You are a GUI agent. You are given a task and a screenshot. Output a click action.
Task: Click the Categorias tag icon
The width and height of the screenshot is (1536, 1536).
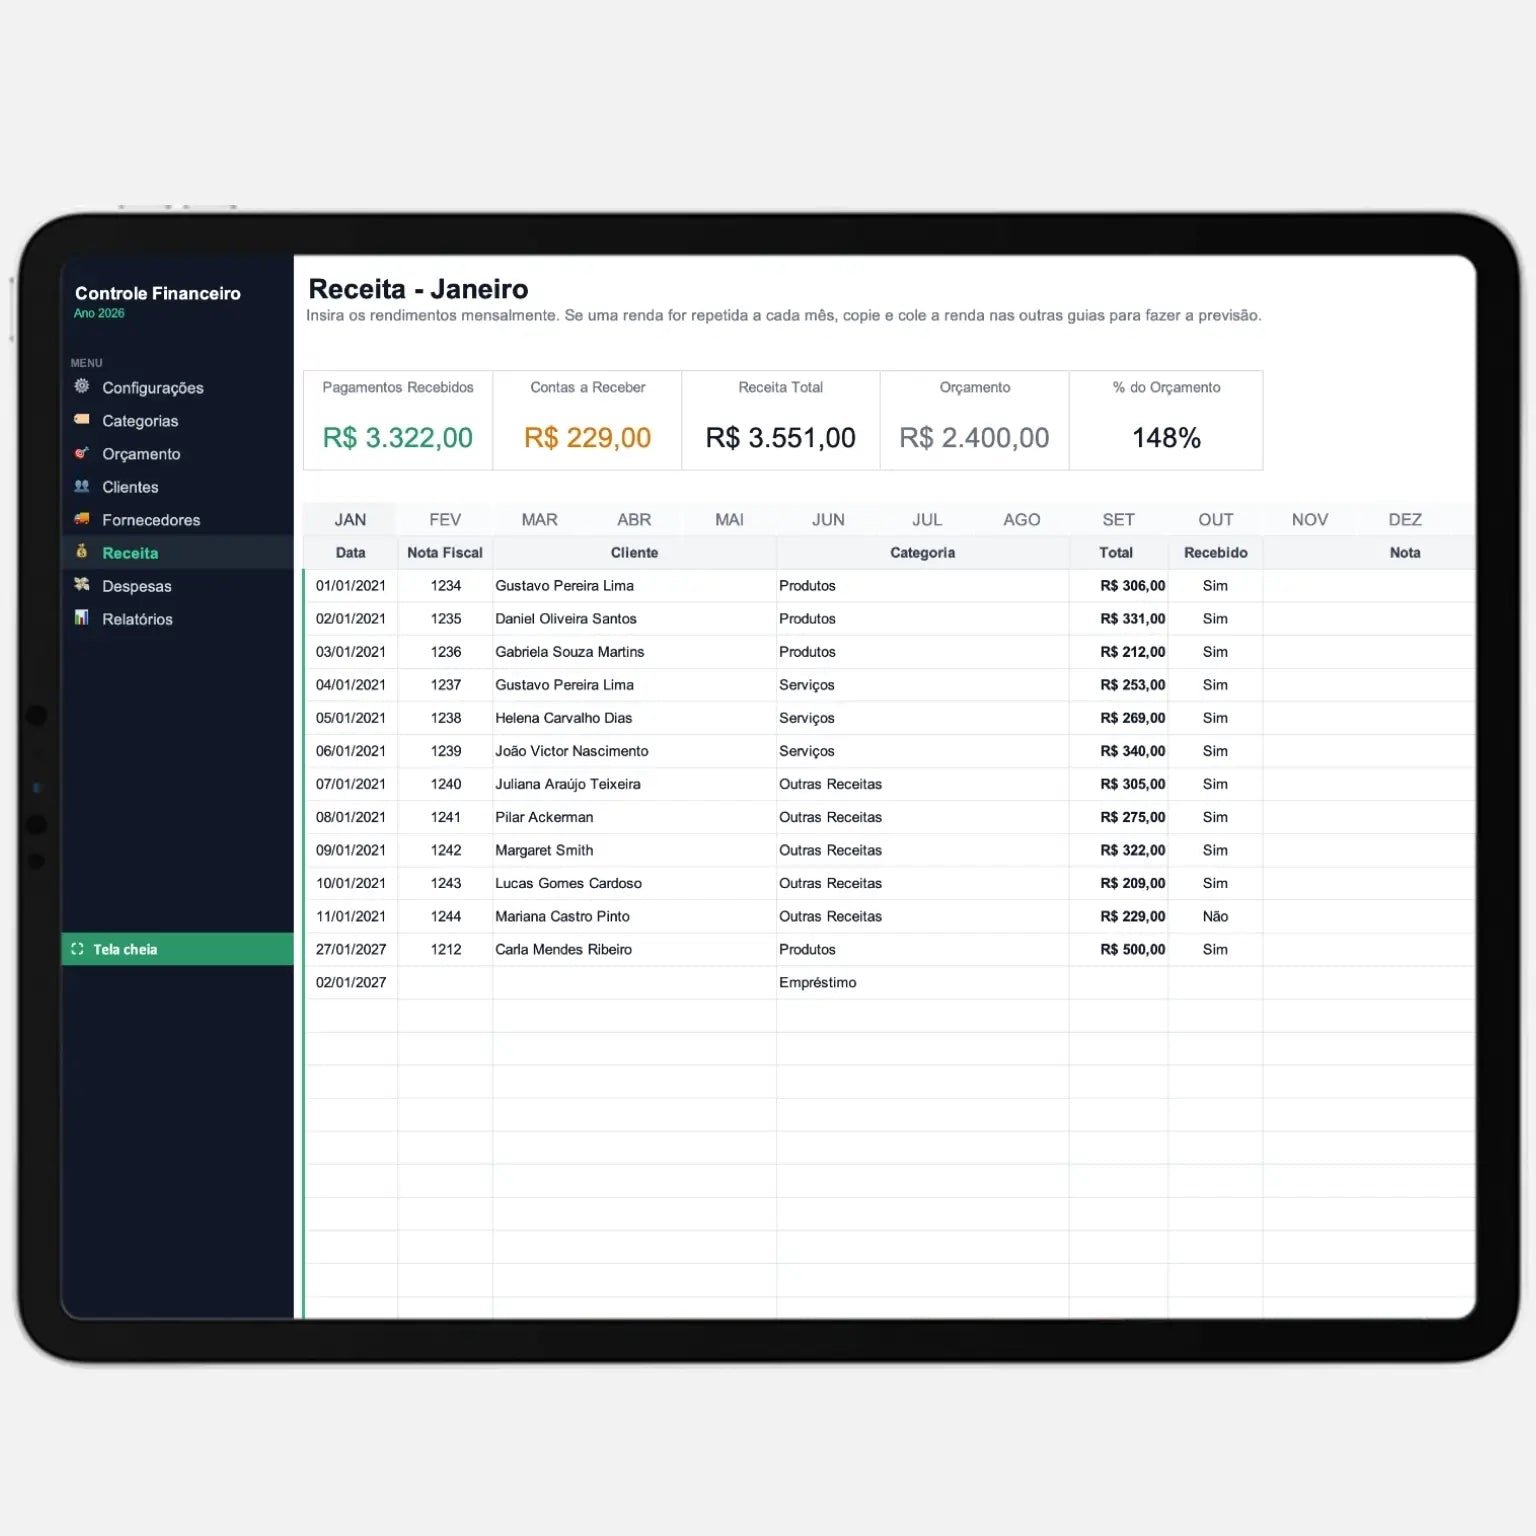tap(82, 419)
